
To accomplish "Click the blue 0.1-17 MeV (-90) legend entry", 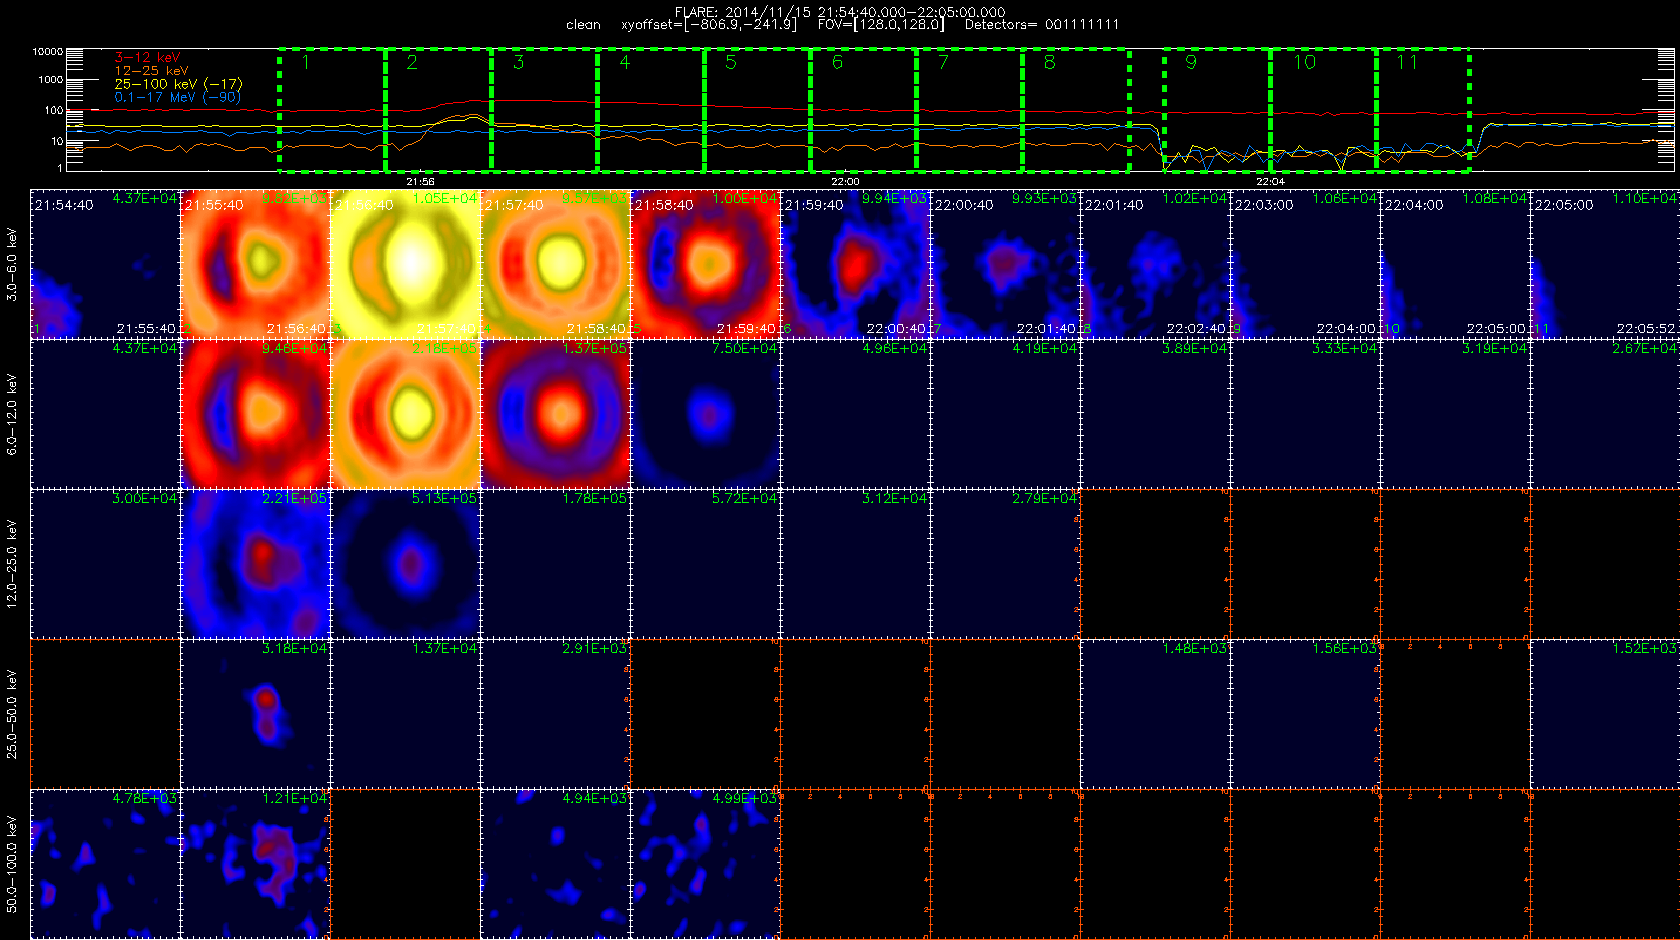I will pyautogui.click(x=177, y=97).
